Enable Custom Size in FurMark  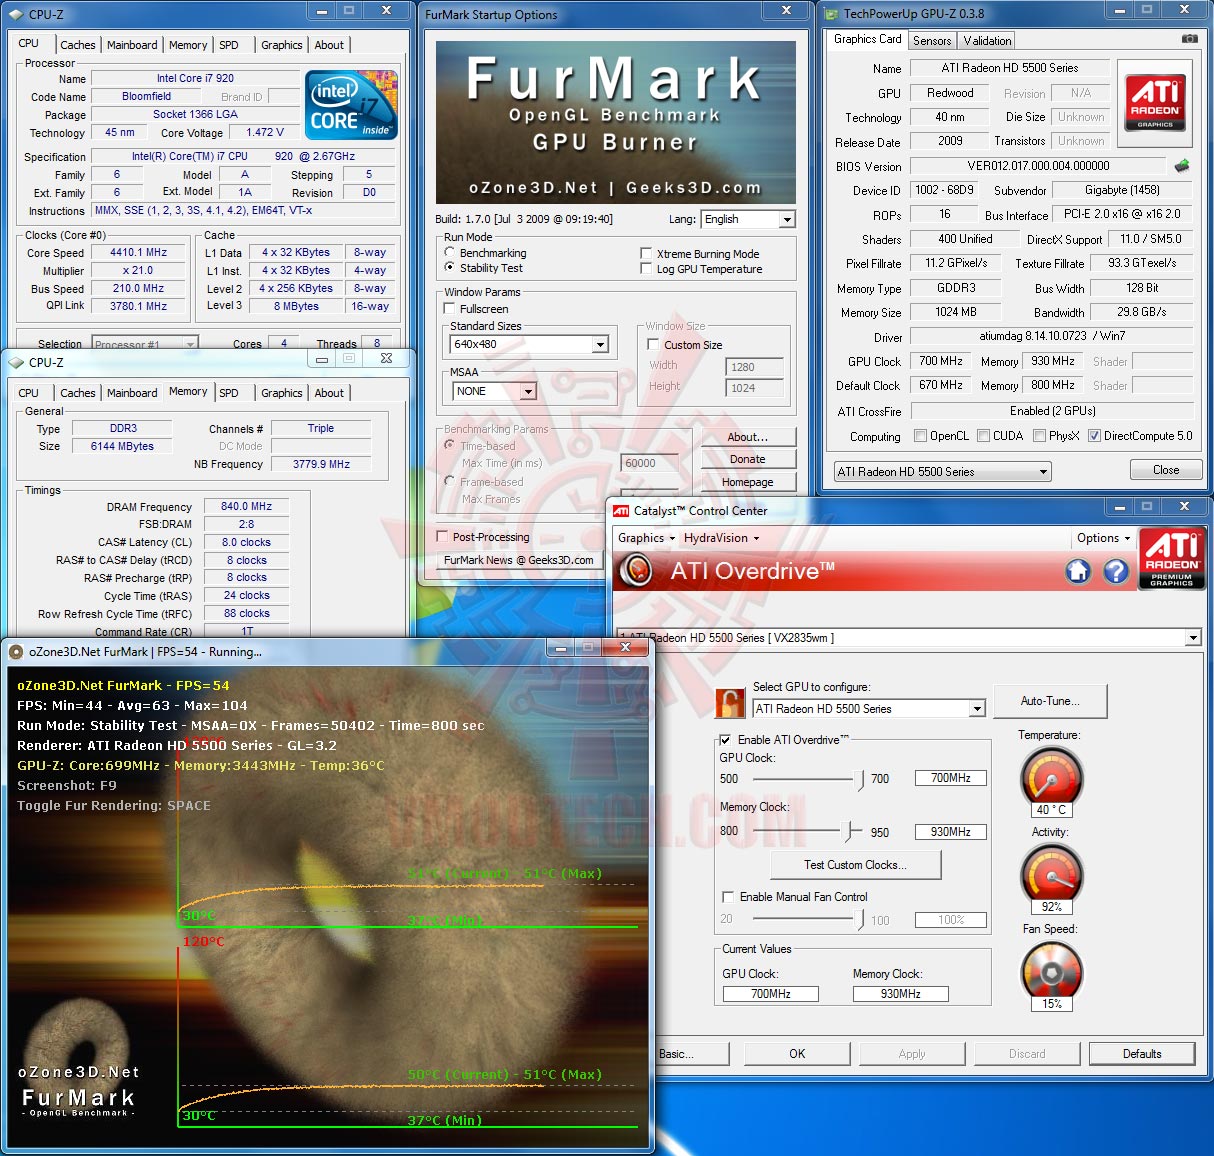coord(653,345)
